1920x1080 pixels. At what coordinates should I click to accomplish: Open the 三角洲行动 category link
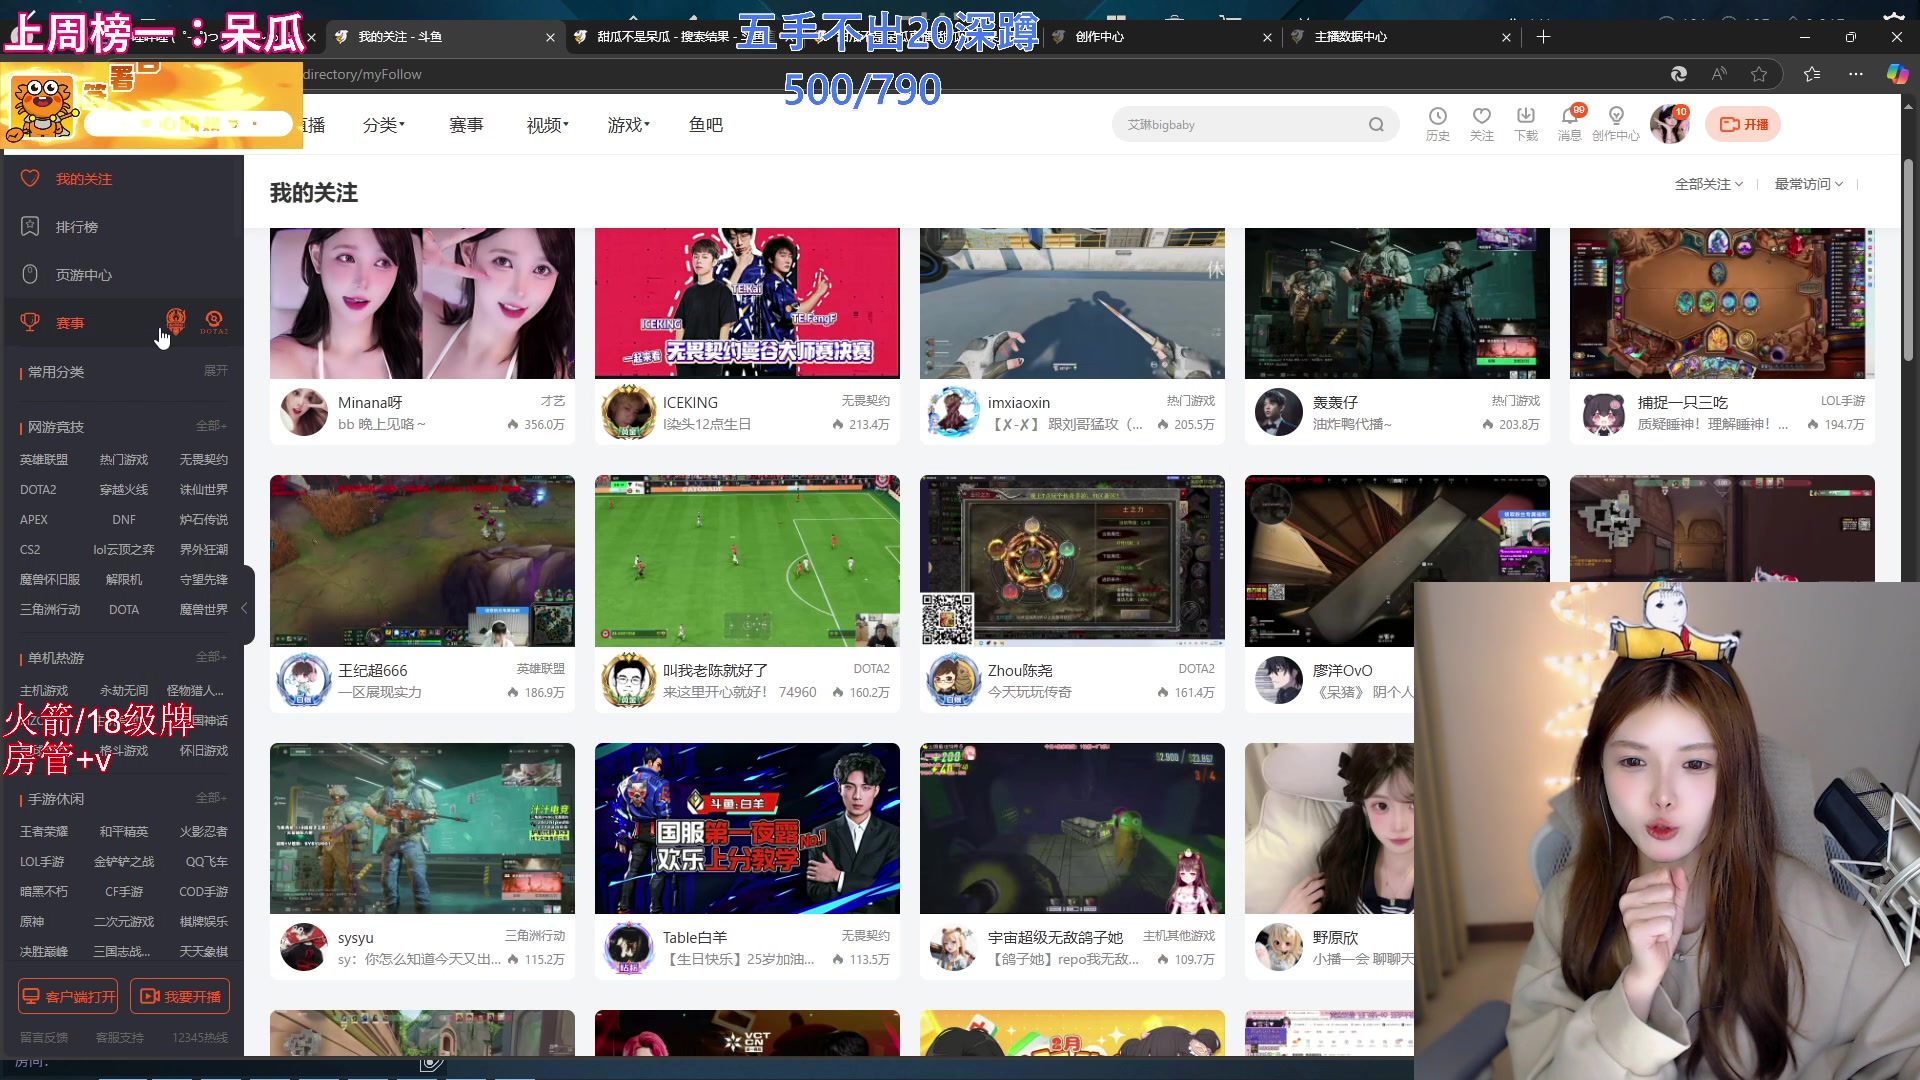click(x=50, y=609)
